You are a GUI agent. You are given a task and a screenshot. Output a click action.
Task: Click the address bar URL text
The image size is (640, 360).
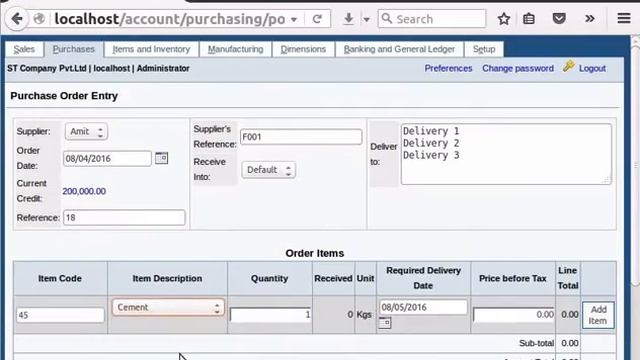point(170,19)
